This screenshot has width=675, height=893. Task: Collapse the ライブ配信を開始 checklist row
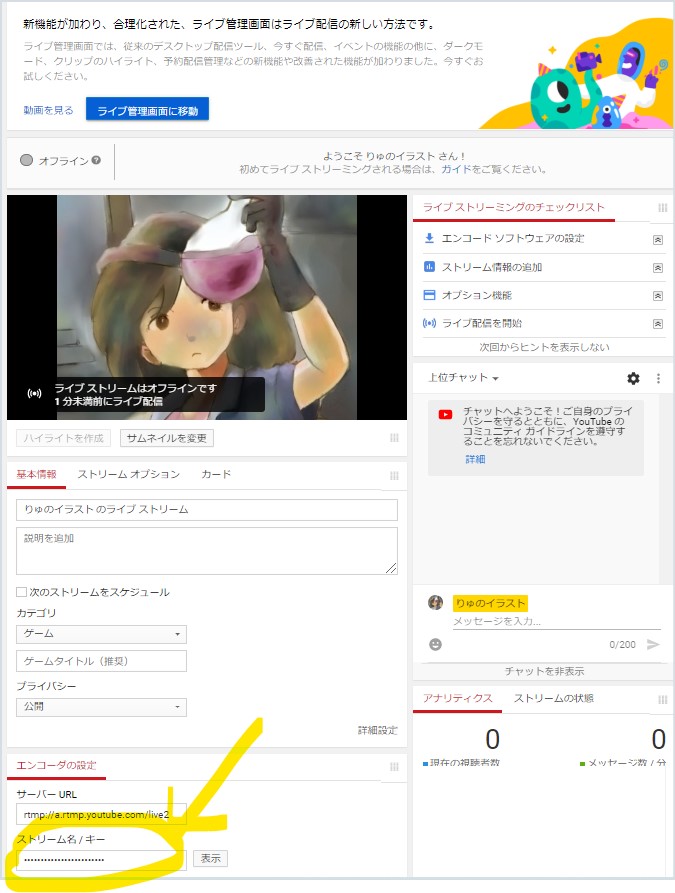(x=657, y=323)
